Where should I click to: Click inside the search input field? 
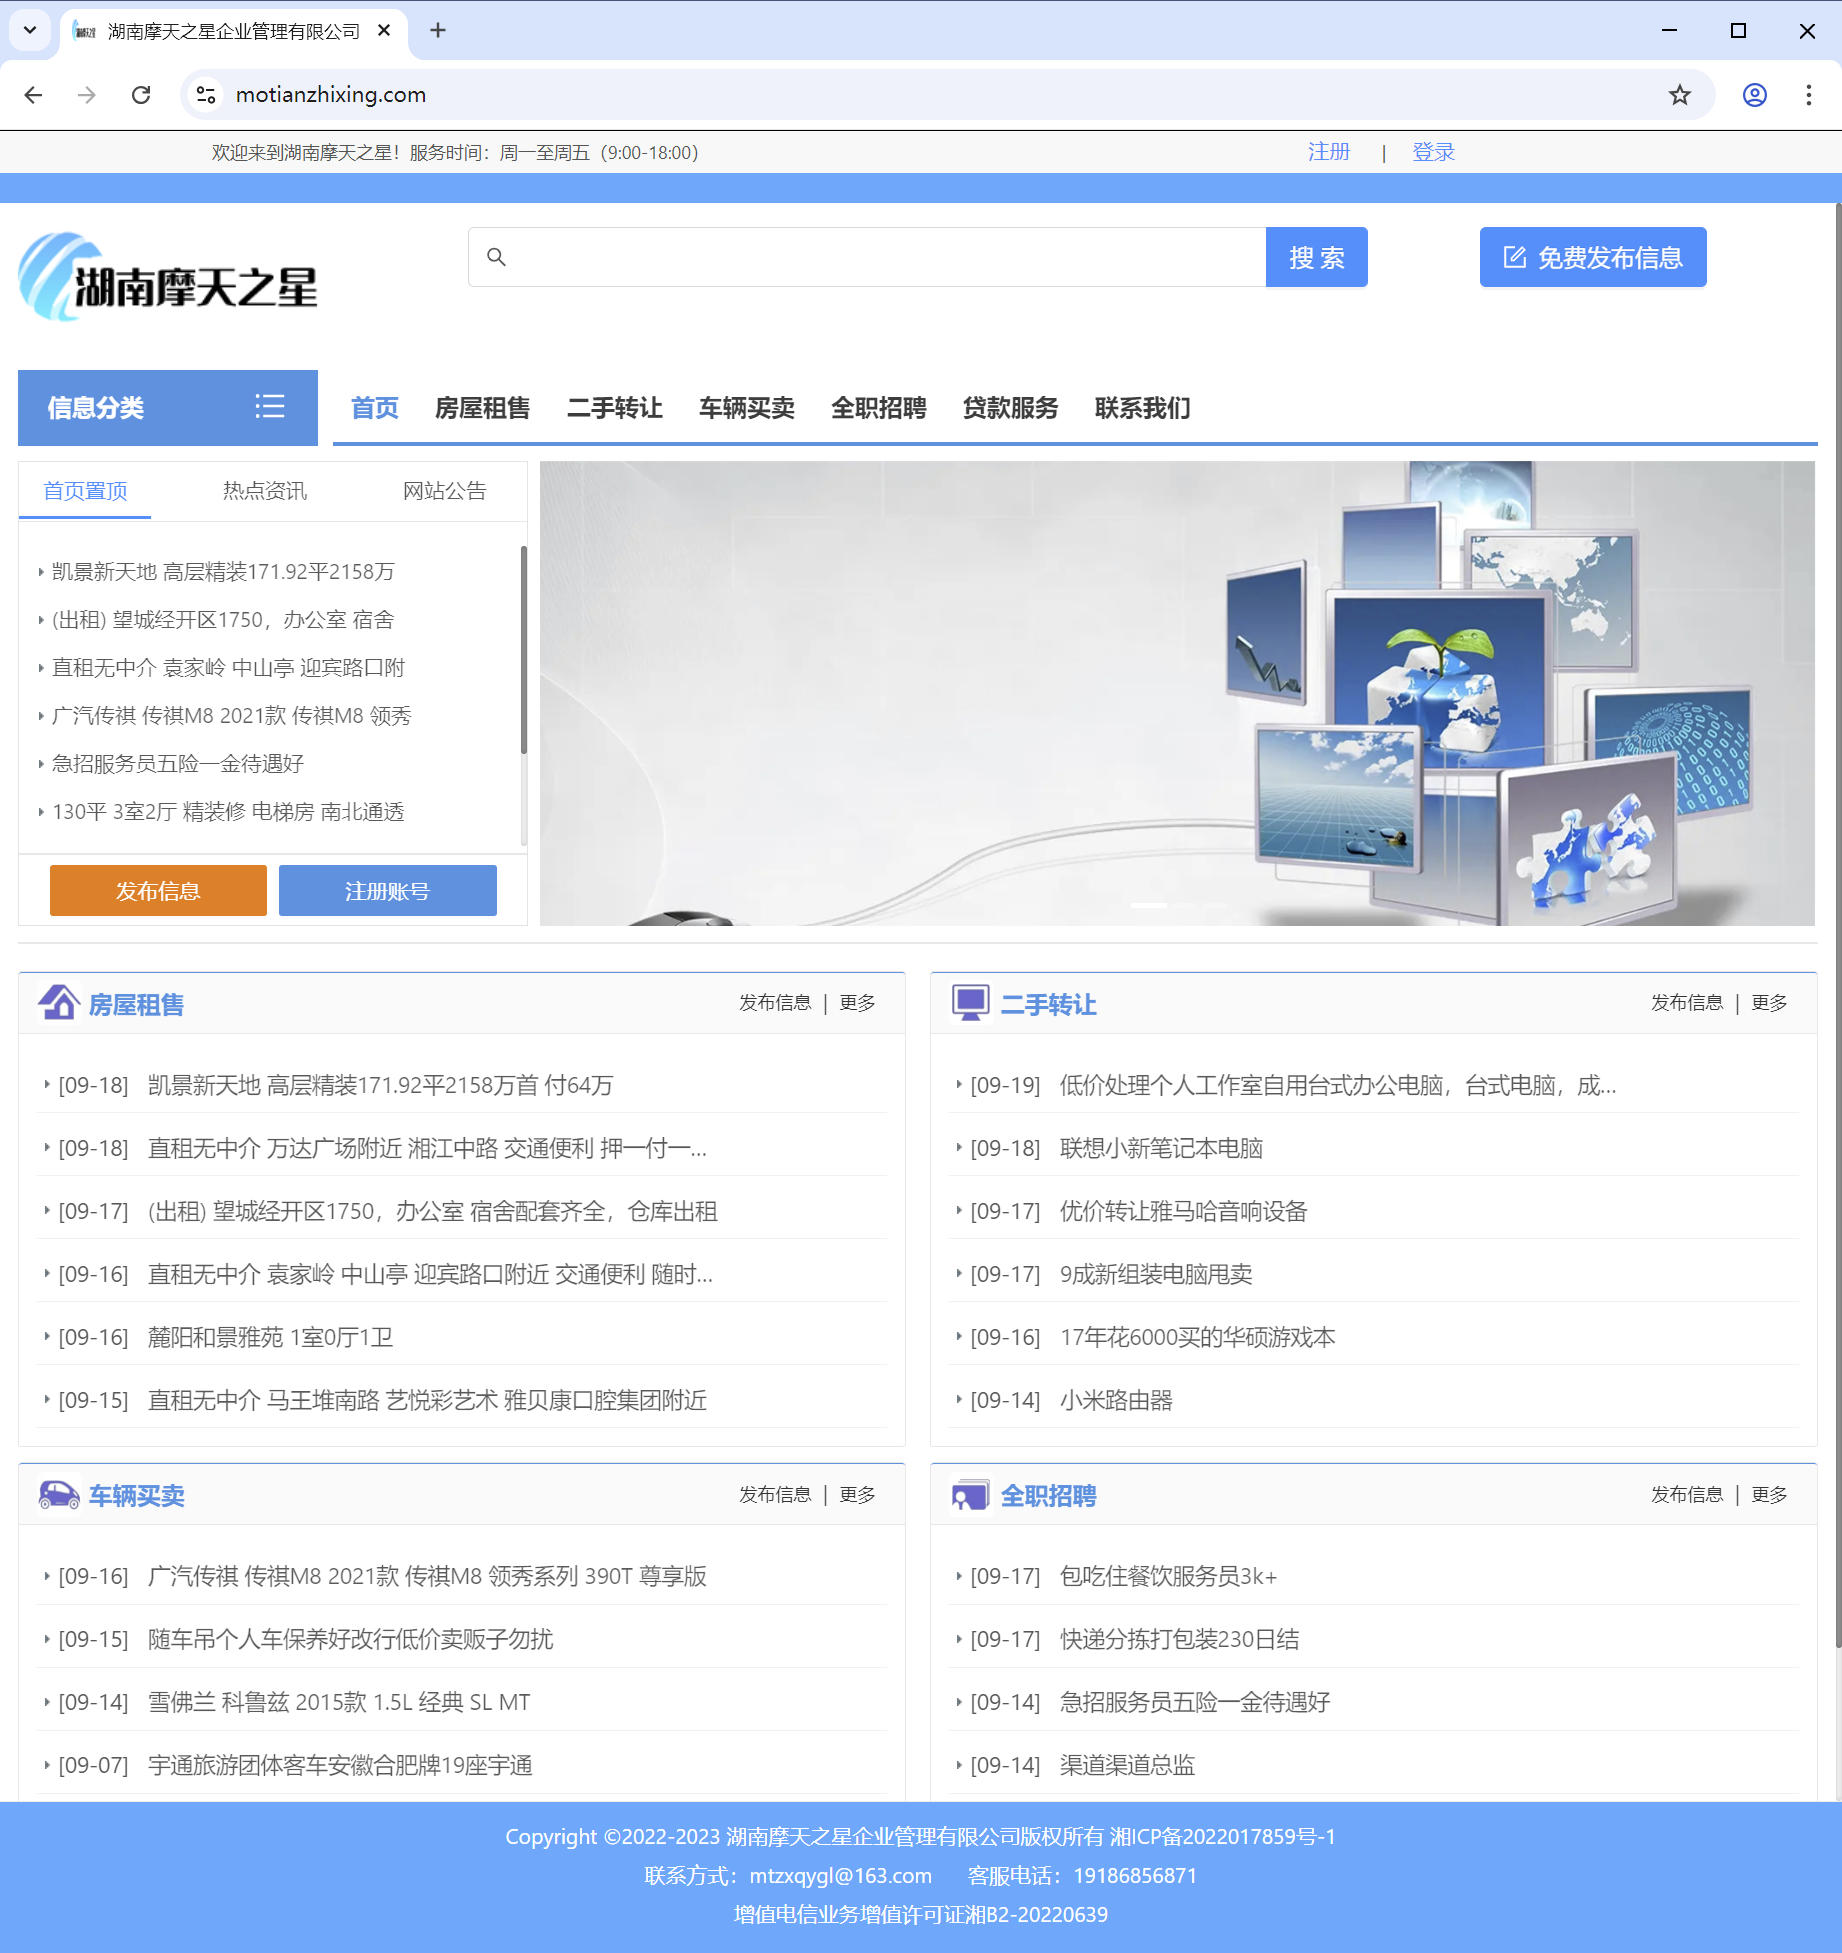pyautogui.click(x=880, y=258)
